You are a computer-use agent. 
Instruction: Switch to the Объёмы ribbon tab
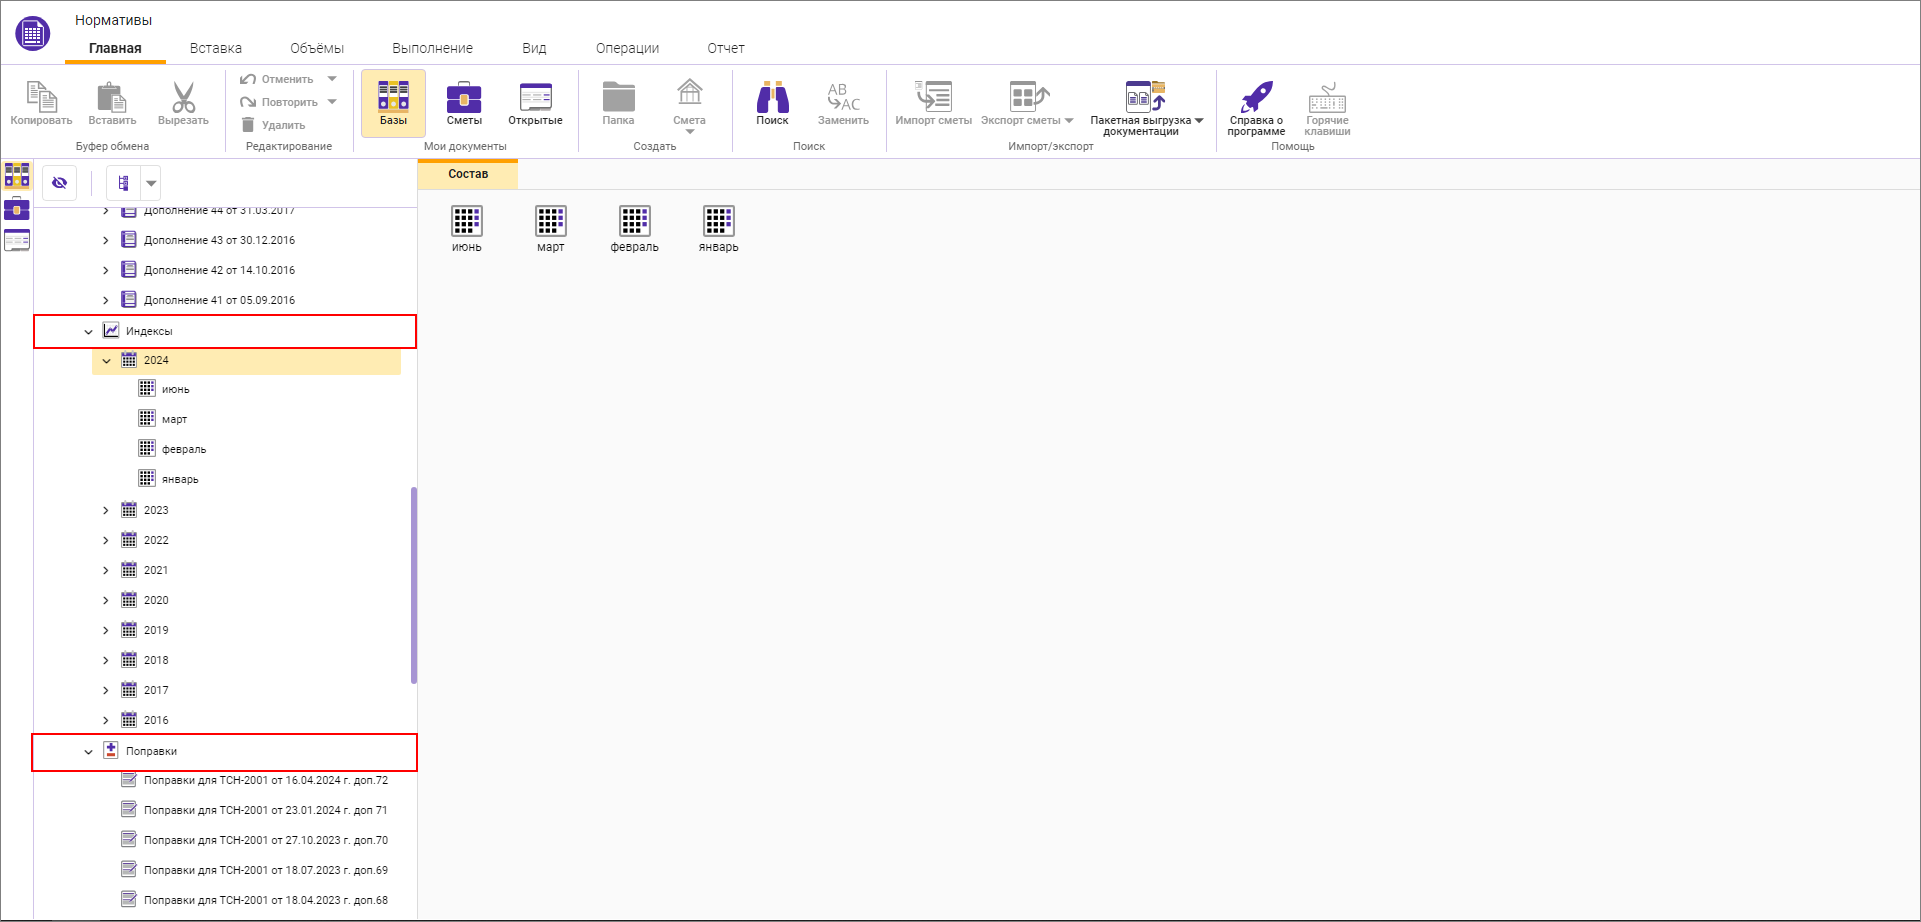tap(317, 48)
